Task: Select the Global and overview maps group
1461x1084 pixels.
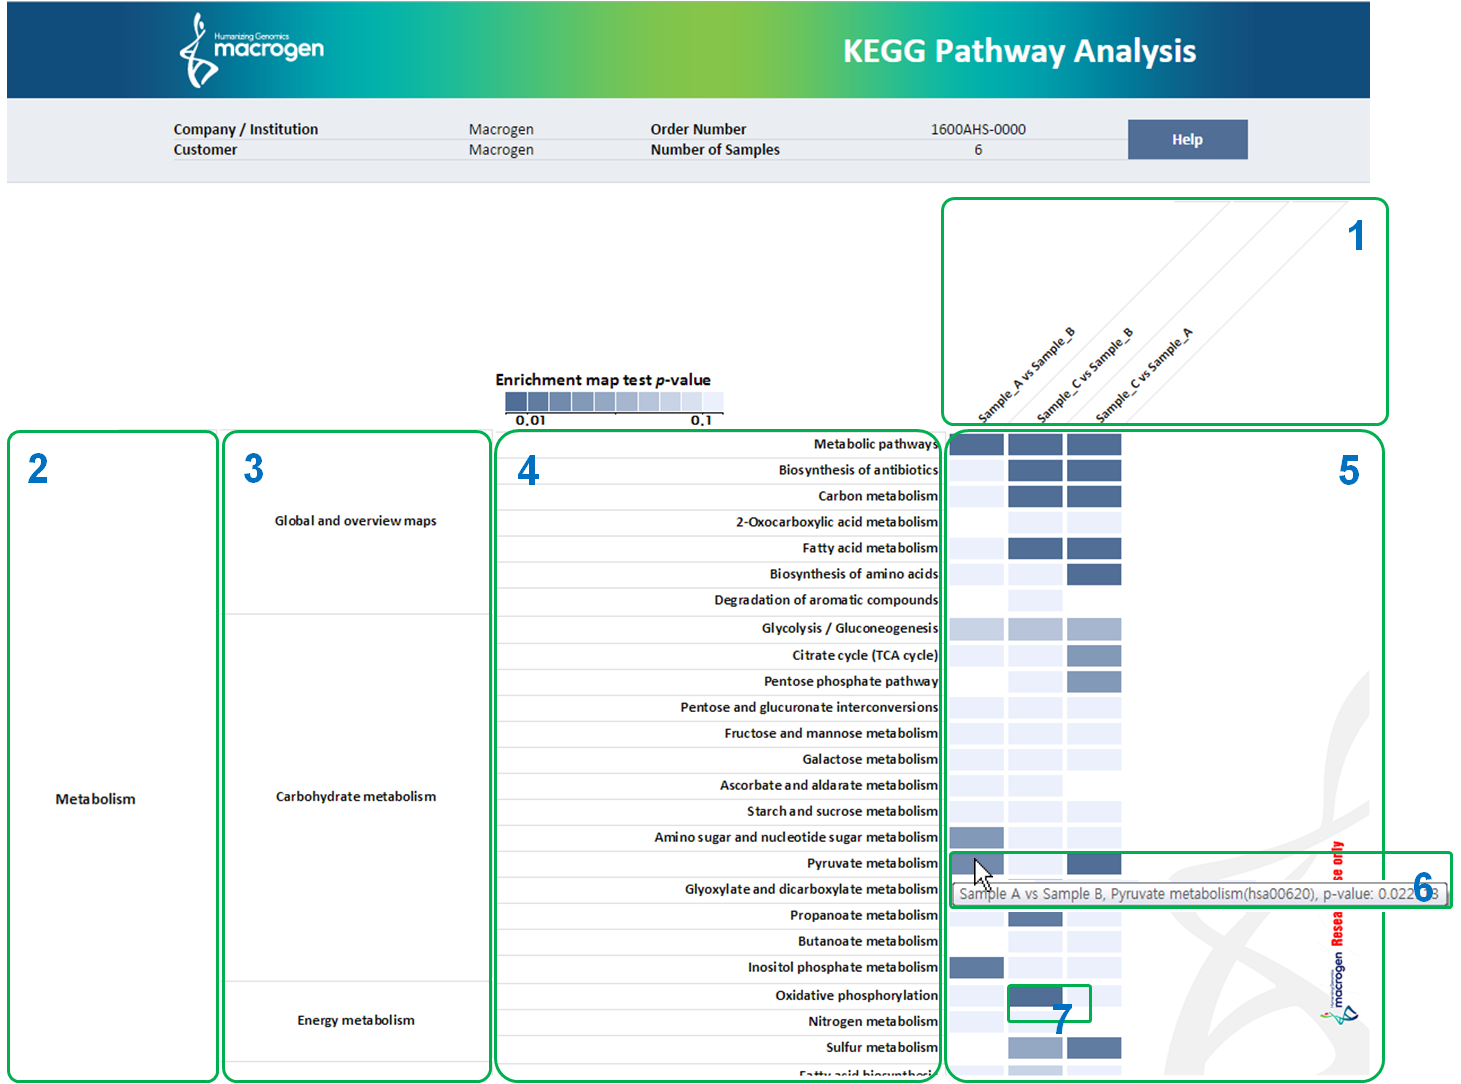Action: (355, 521)
